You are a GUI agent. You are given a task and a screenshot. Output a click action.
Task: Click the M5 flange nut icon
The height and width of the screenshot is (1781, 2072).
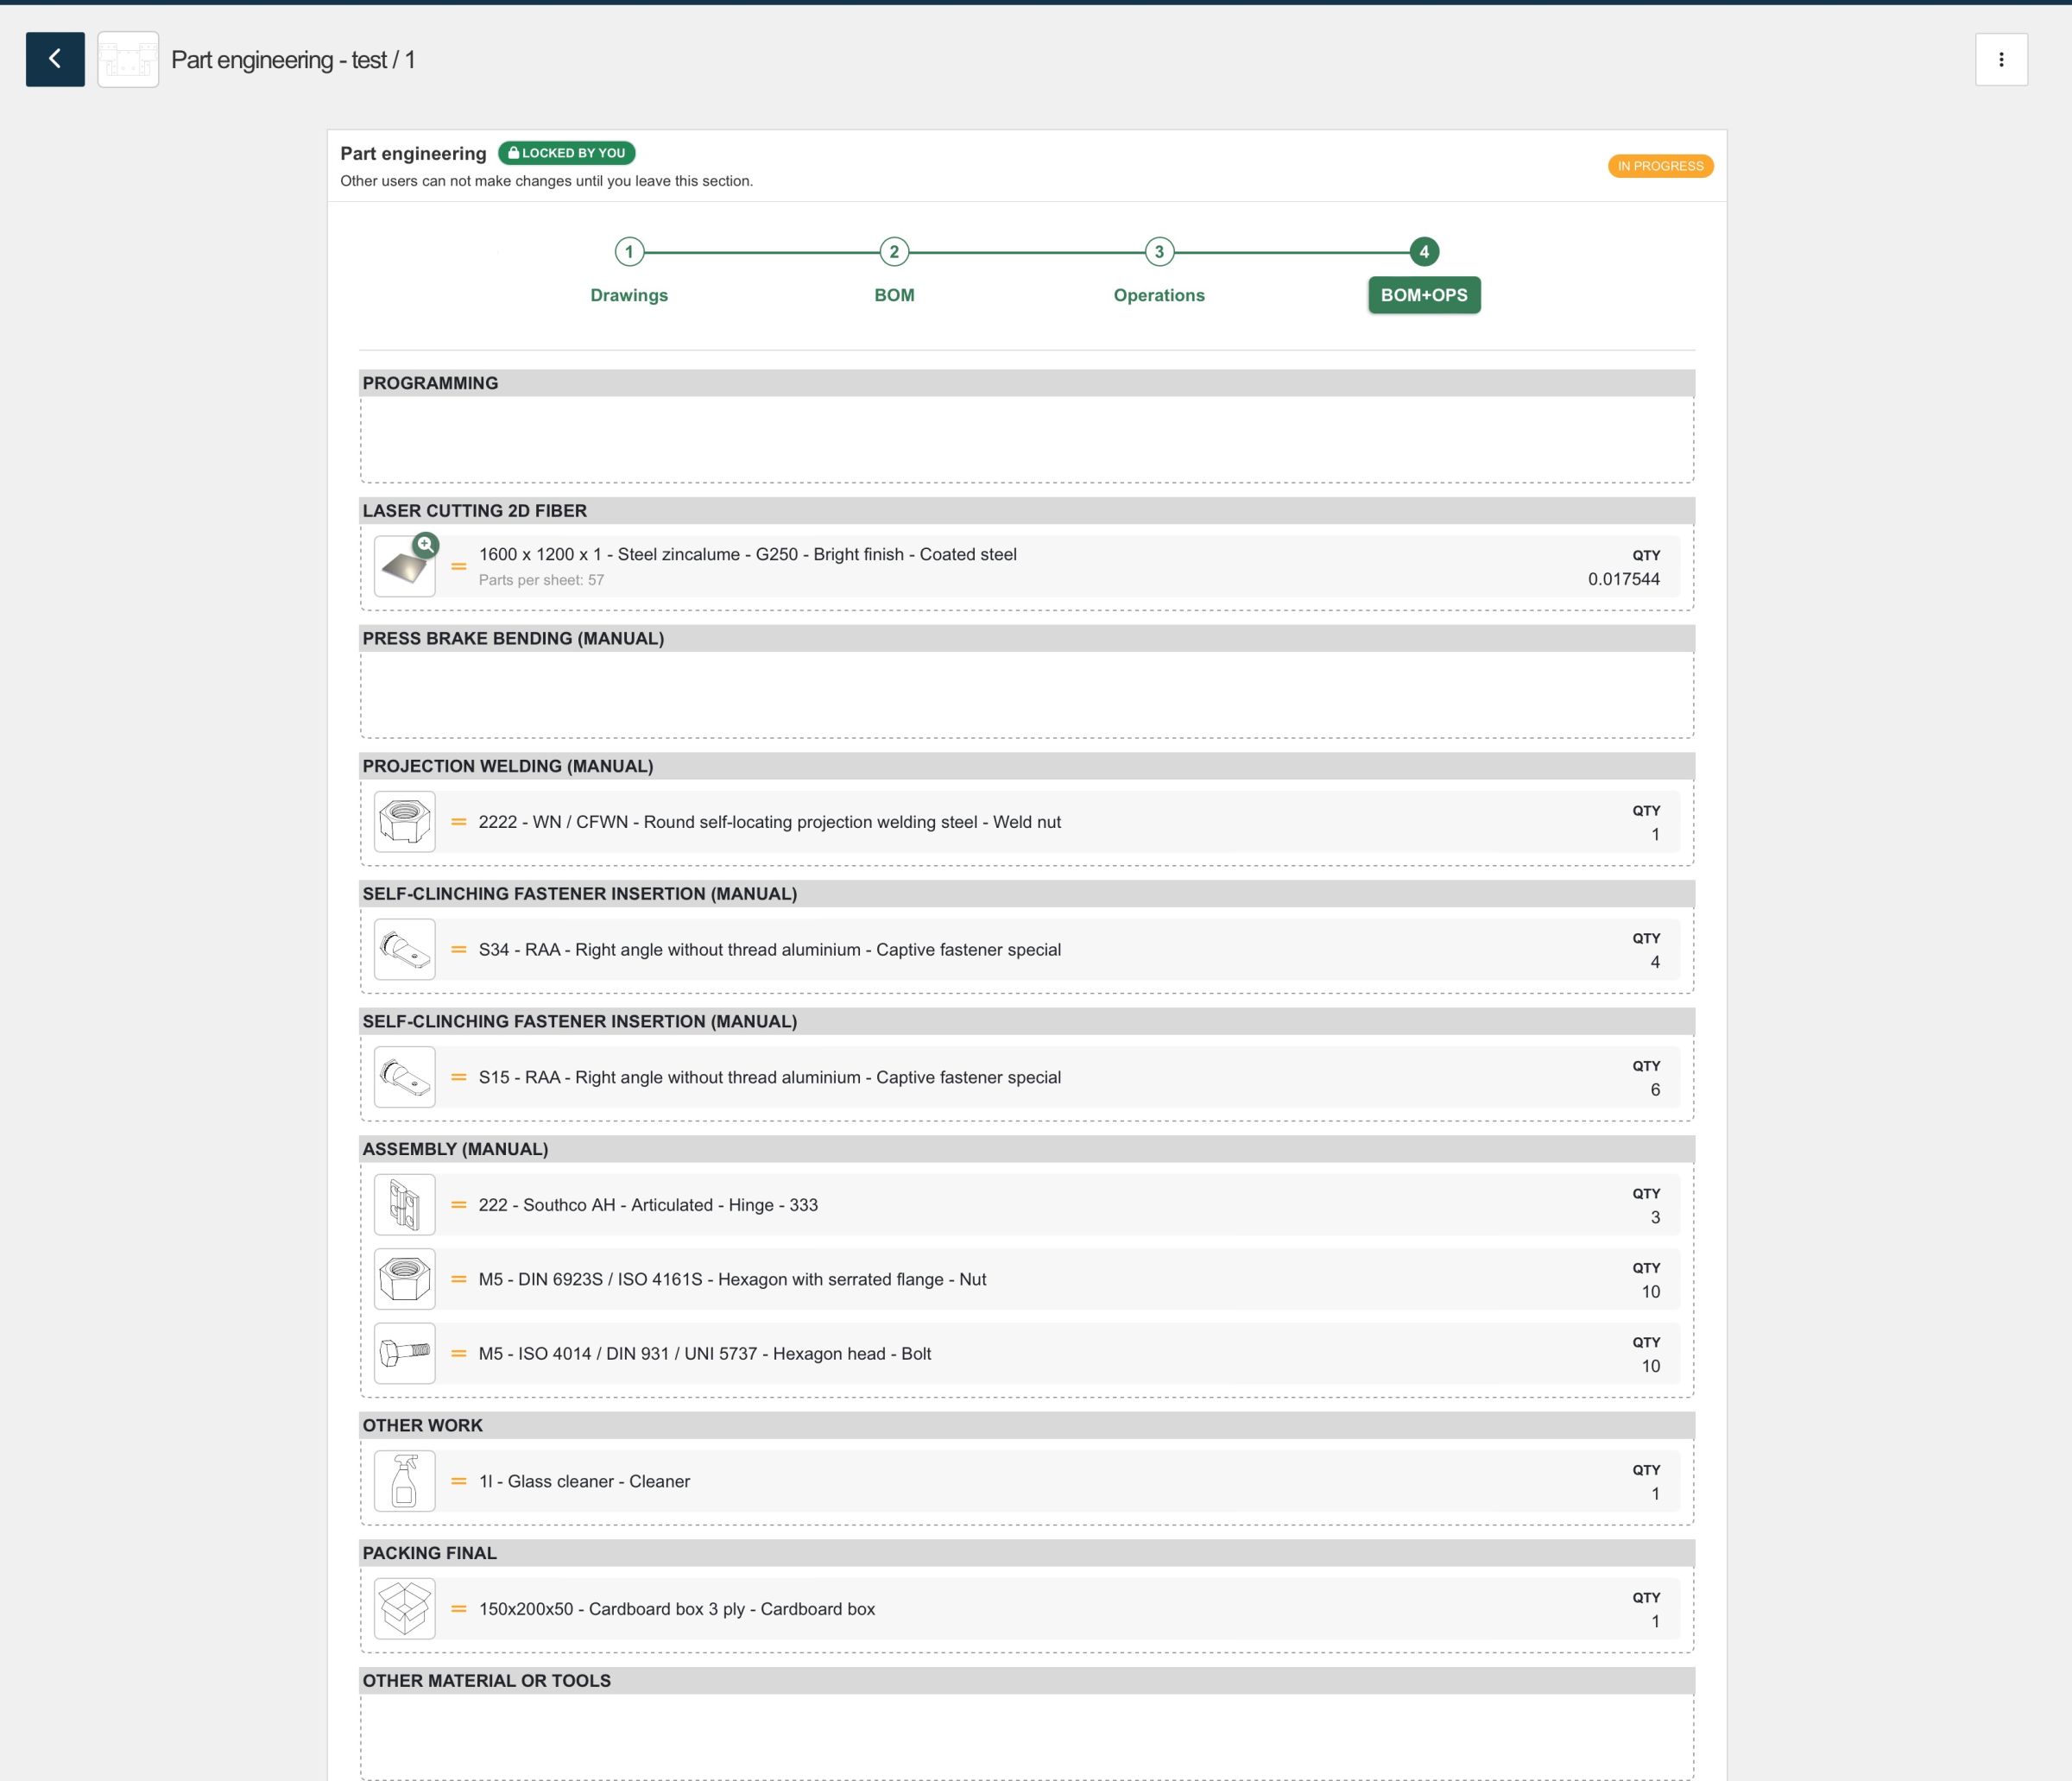[x=404, y=1279]
